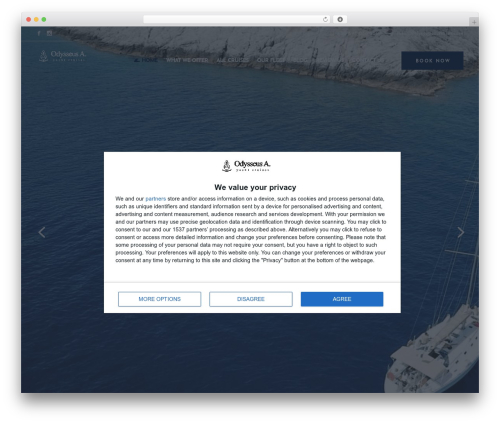This screenshot has width=500, height=423.
Task: Click the AGREE button
Action: tap(342, 299)
